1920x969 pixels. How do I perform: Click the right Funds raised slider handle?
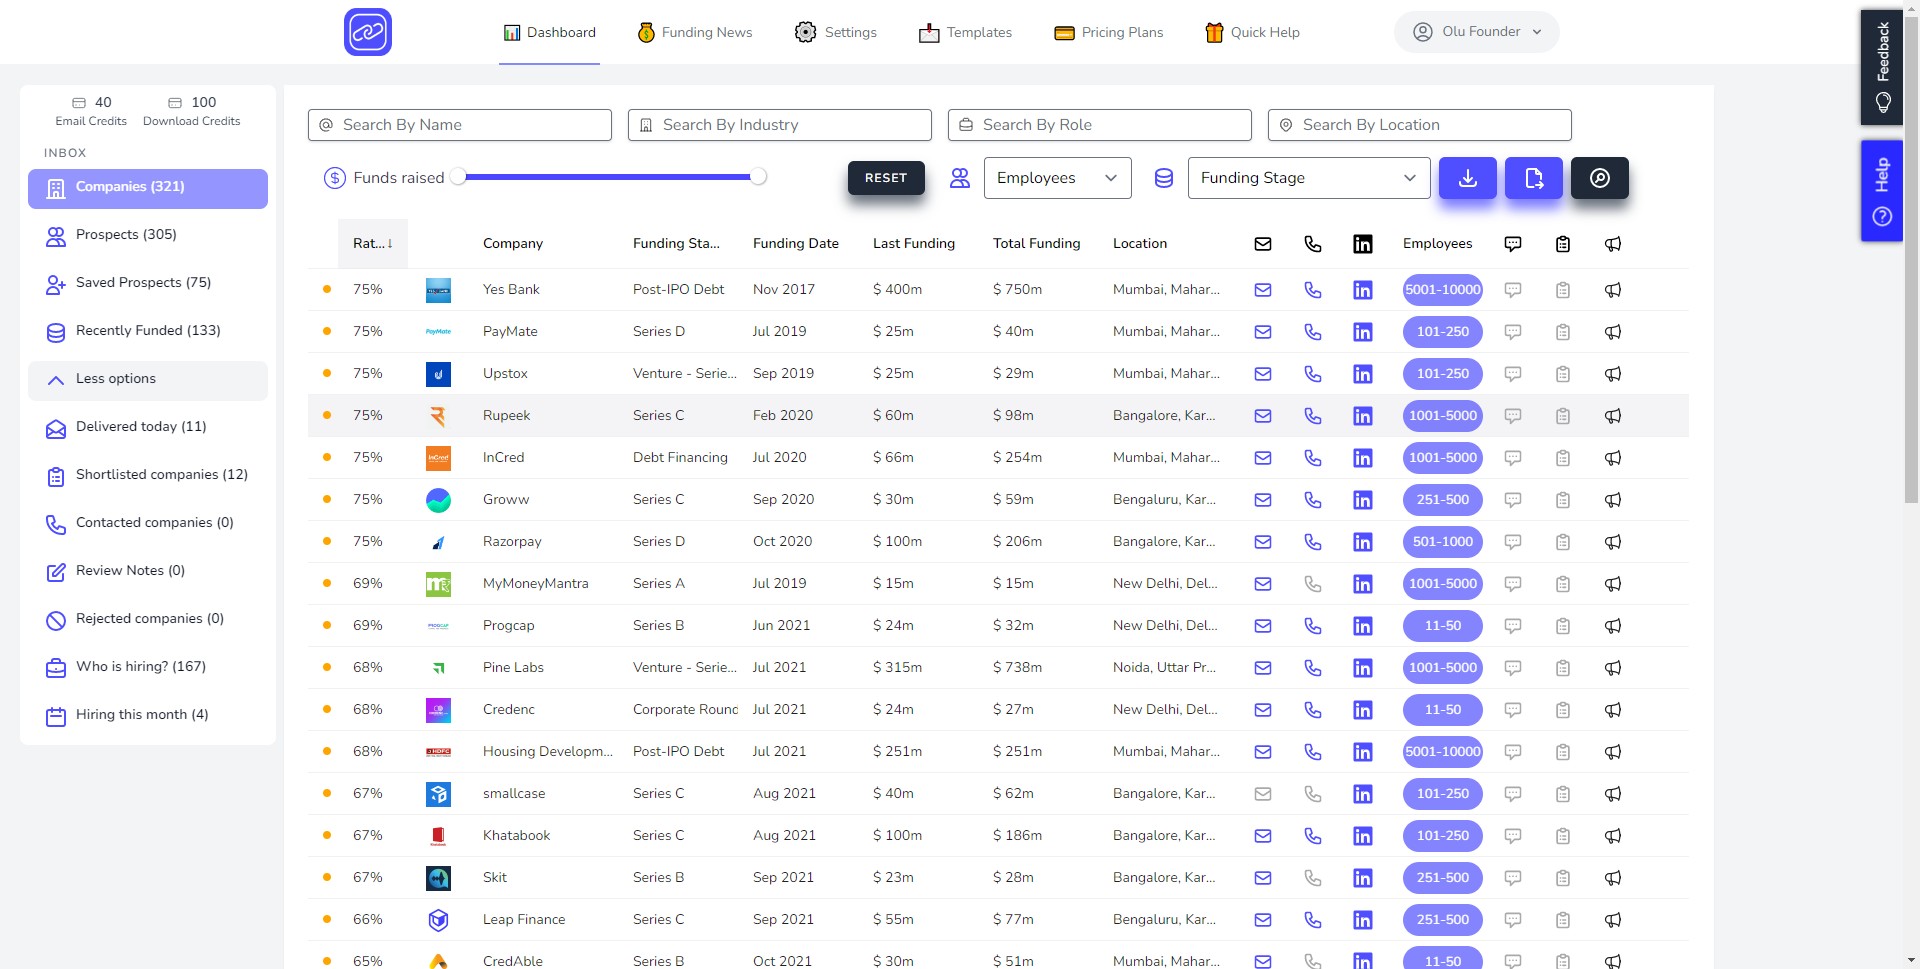[x=758, y=177]
